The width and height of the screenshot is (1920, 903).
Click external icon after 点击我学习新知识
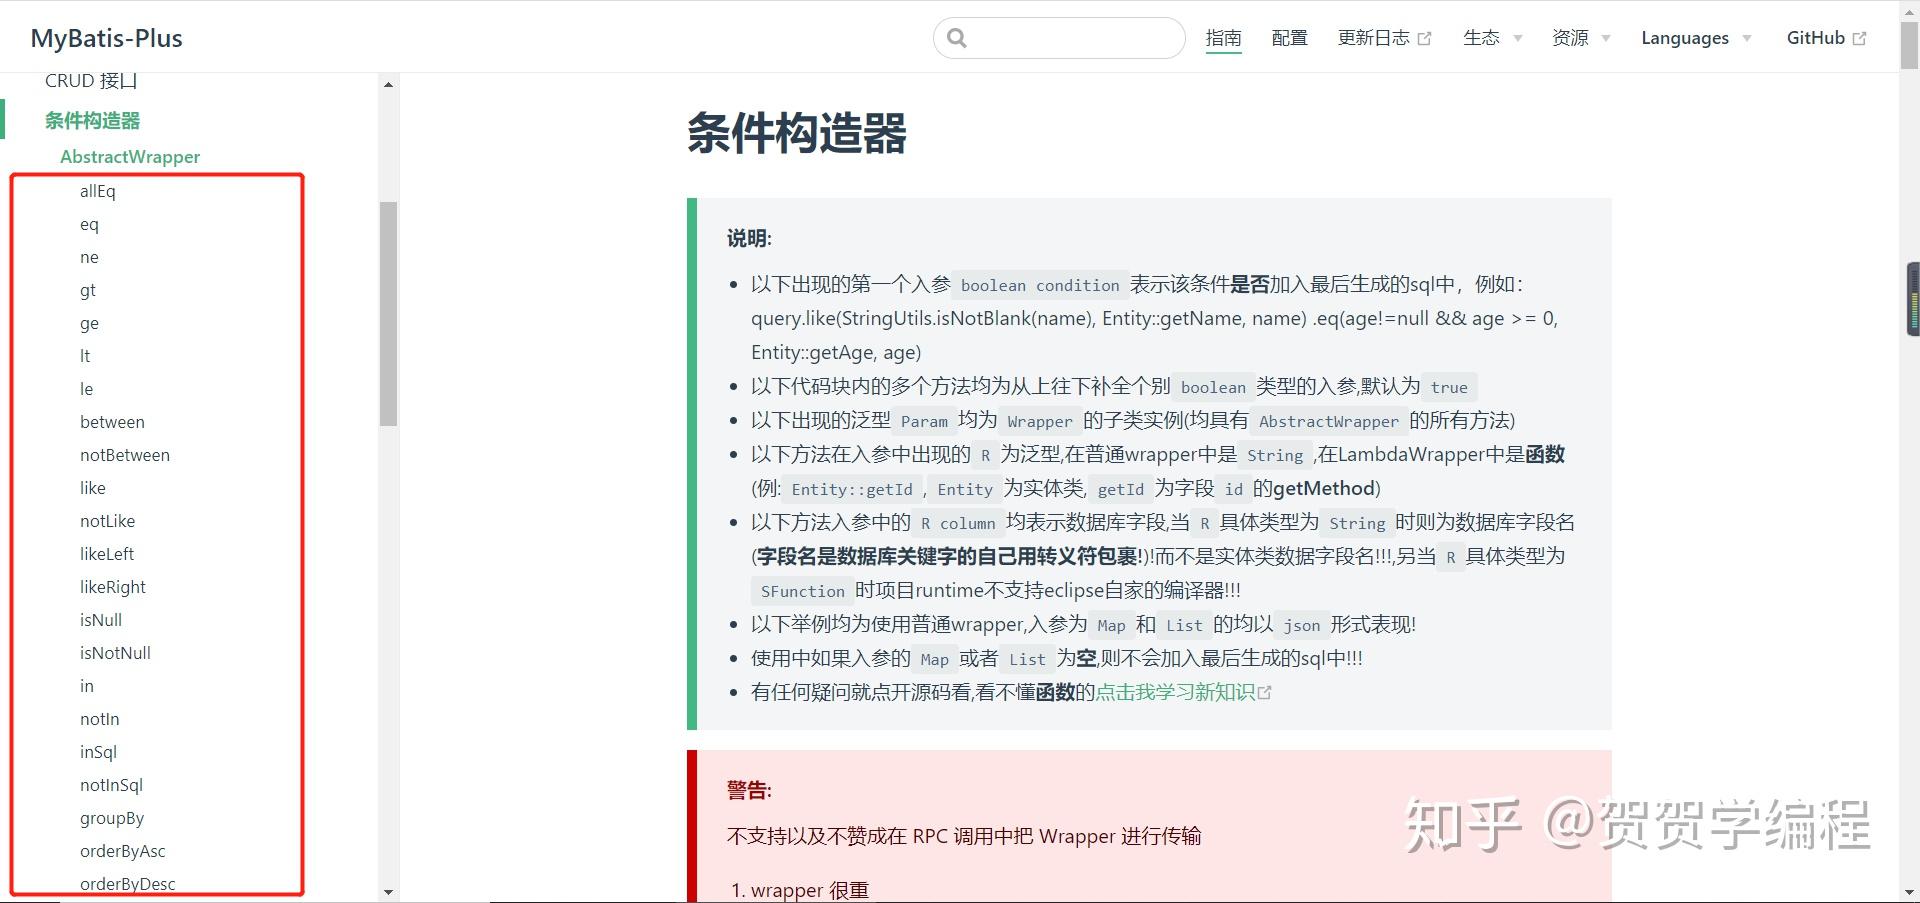(x=1264, y=692)
